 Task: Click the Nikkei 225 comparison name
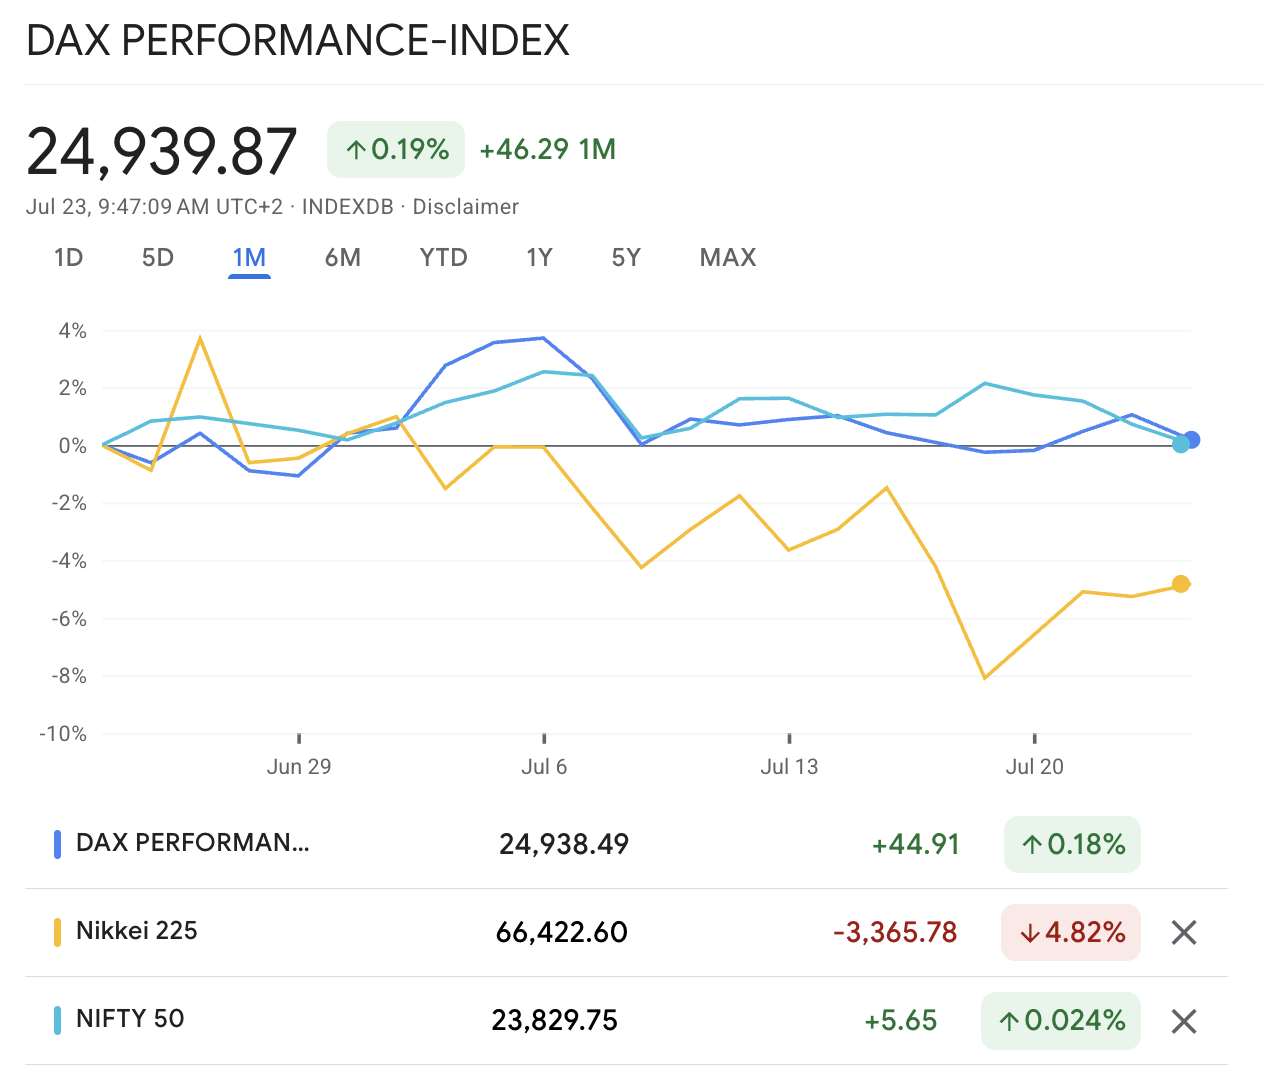137,931
